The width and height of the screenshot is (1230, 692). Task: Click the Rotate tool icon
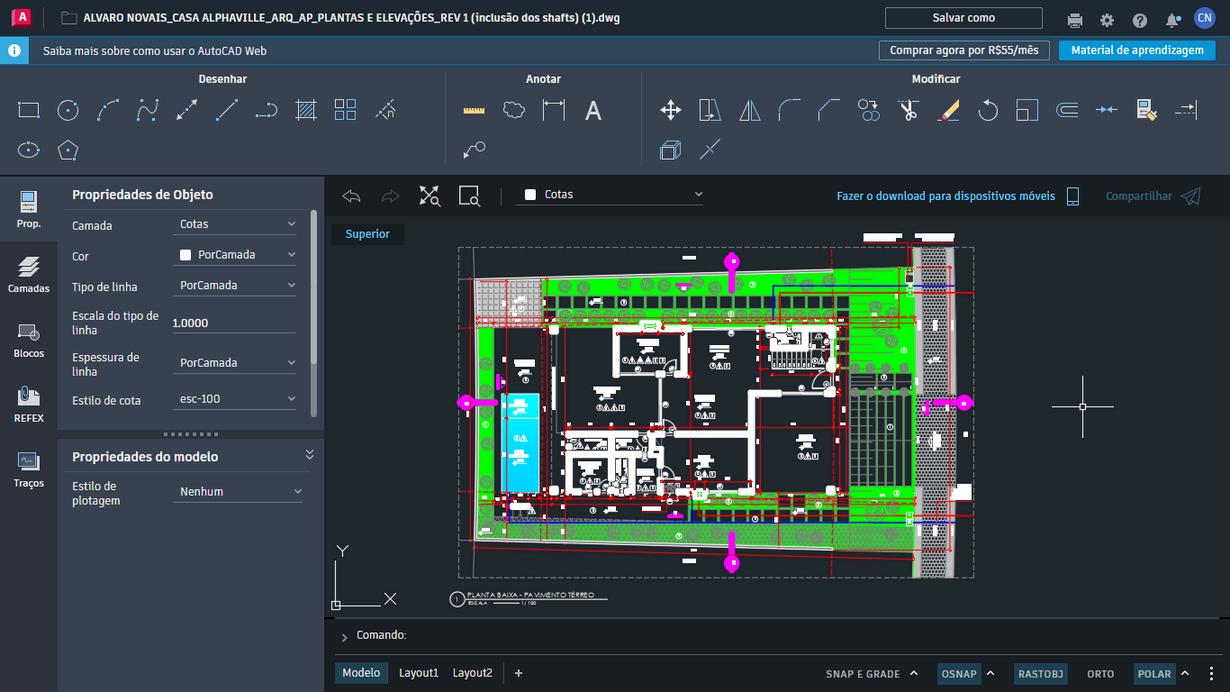(x=988, y=111)
